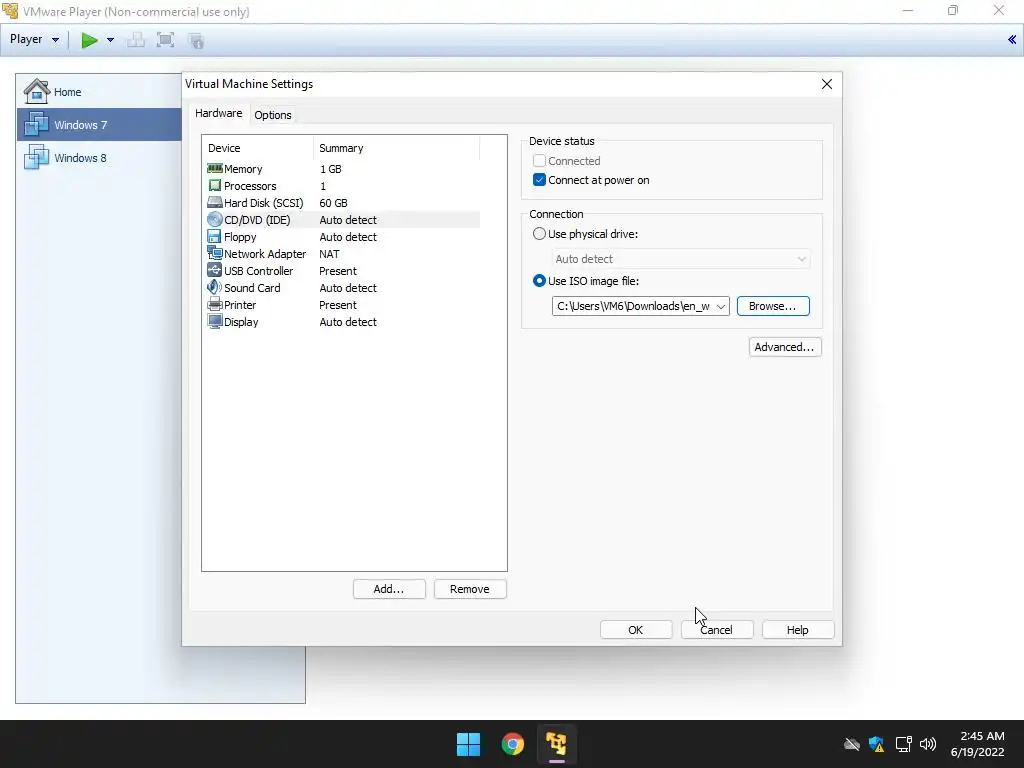Click the Floppy device icon

pos(214,236)
